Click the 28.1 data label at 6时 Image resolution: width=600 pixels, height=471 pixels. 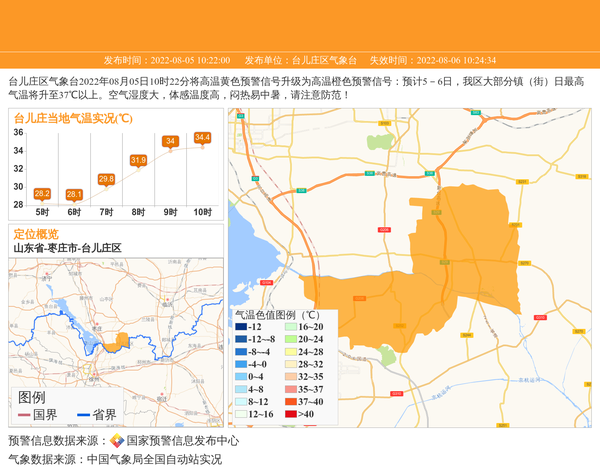pos(74,194)
